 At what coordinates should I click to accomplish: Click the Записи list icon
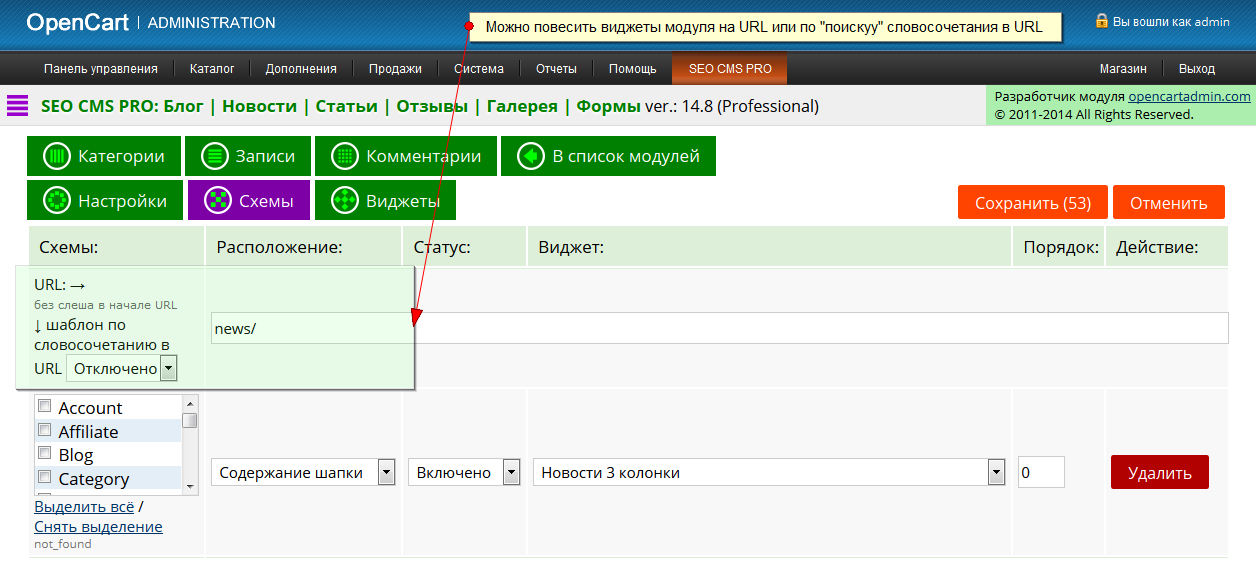tap(214, 156)
